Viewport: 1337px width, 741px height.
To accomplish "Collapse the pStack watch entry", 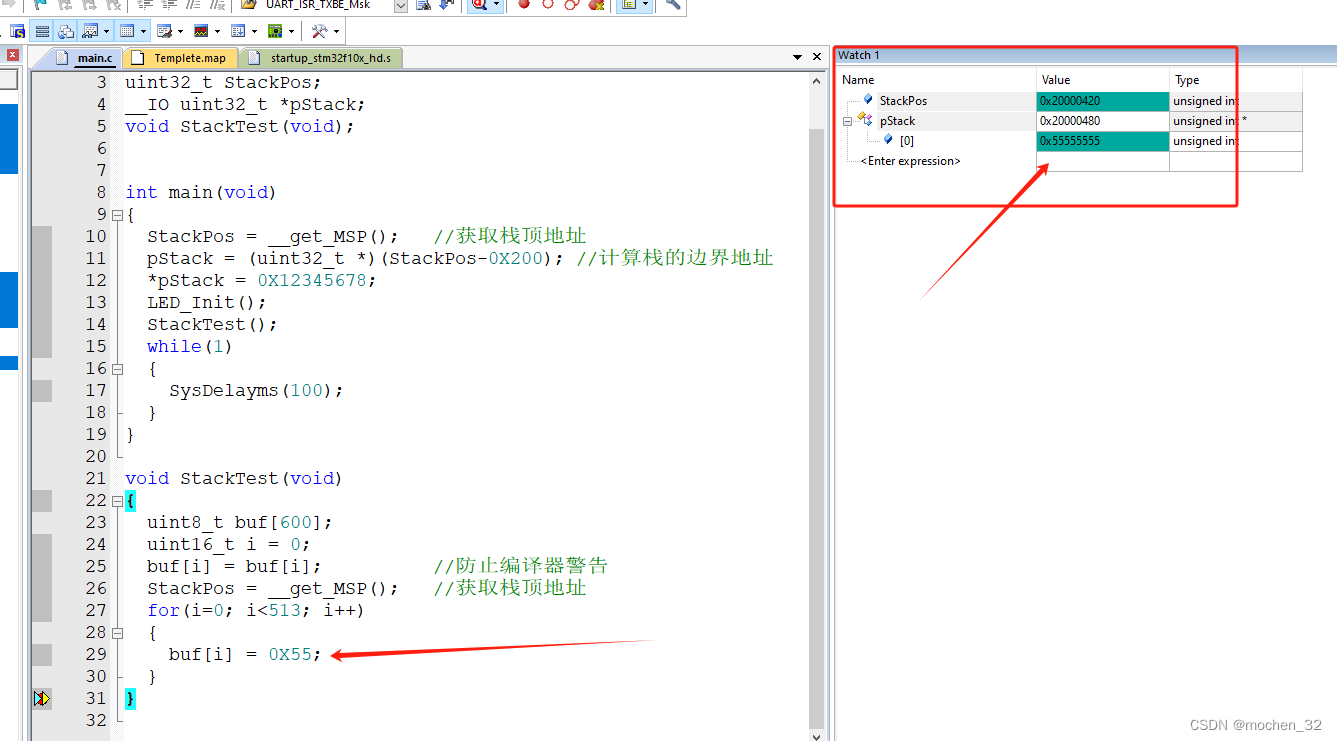I will pyautogui.click(x=848, y=121).
